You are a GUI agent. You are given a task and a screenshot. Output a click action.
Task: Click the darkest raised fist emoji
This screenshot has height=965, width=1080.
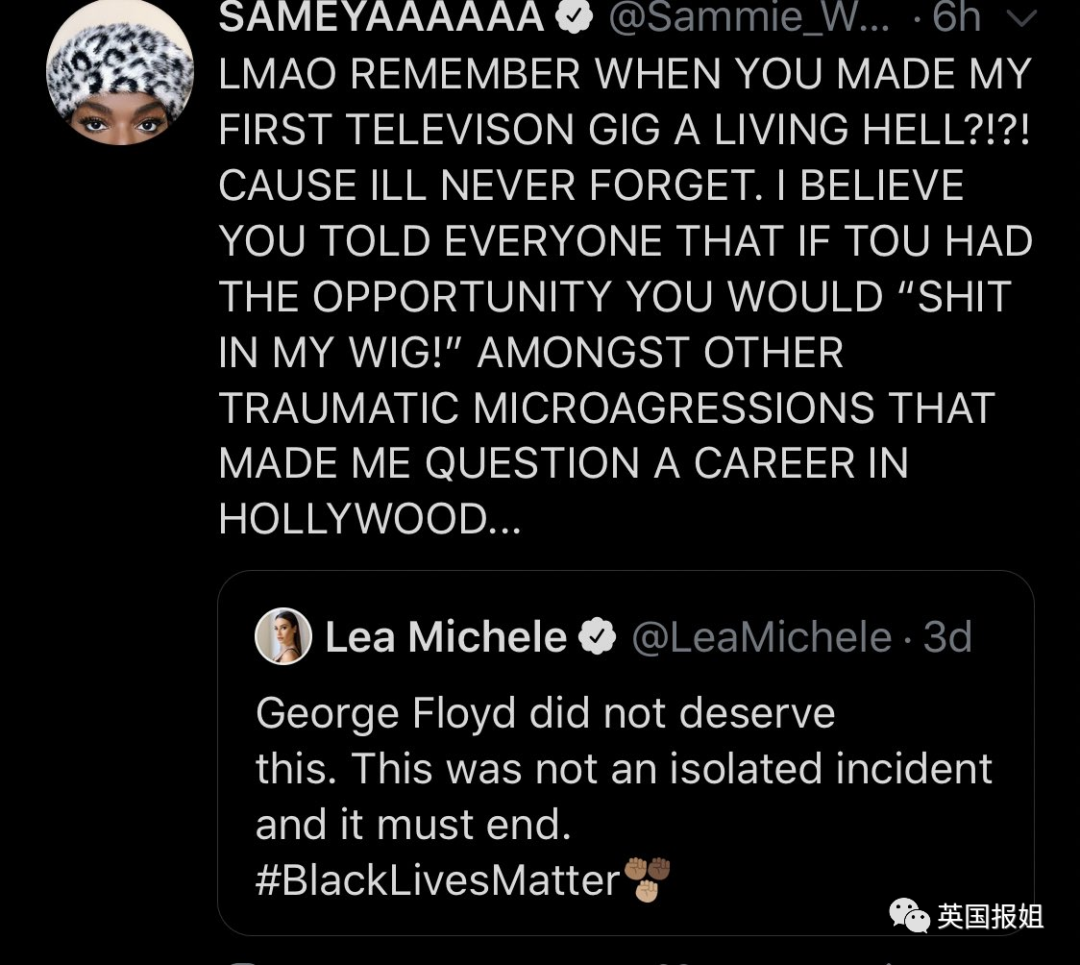click(x=659, y=869)
